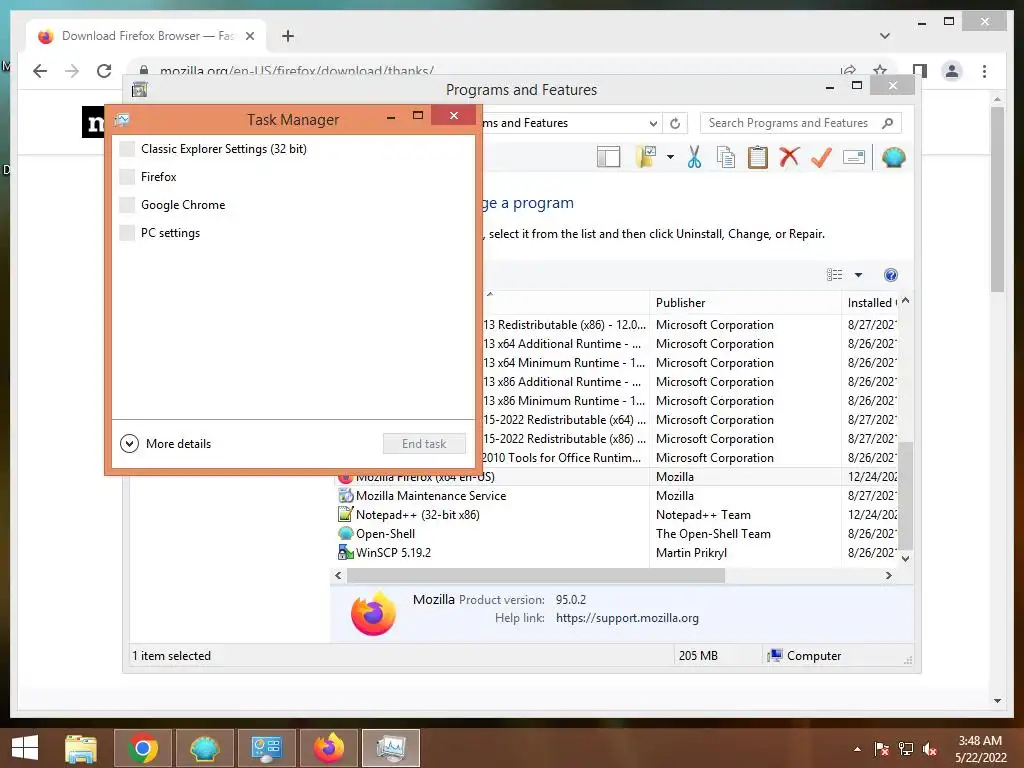Select Google Chrome in Task Manager

[293, 205]
